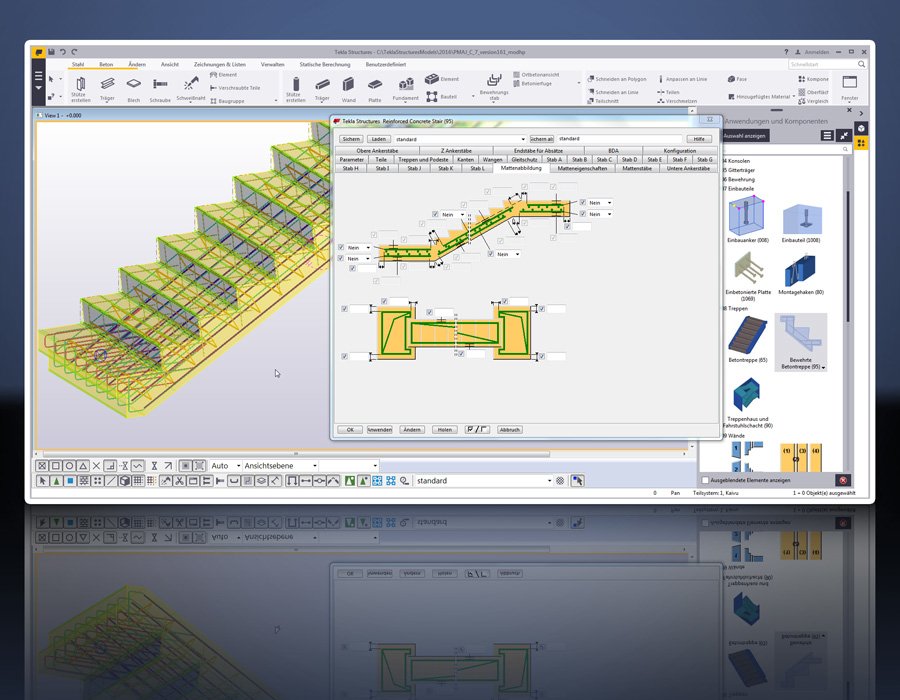This screenshot has width=900, height=700.
Task: Click the Sichern button
Action: 351,139
